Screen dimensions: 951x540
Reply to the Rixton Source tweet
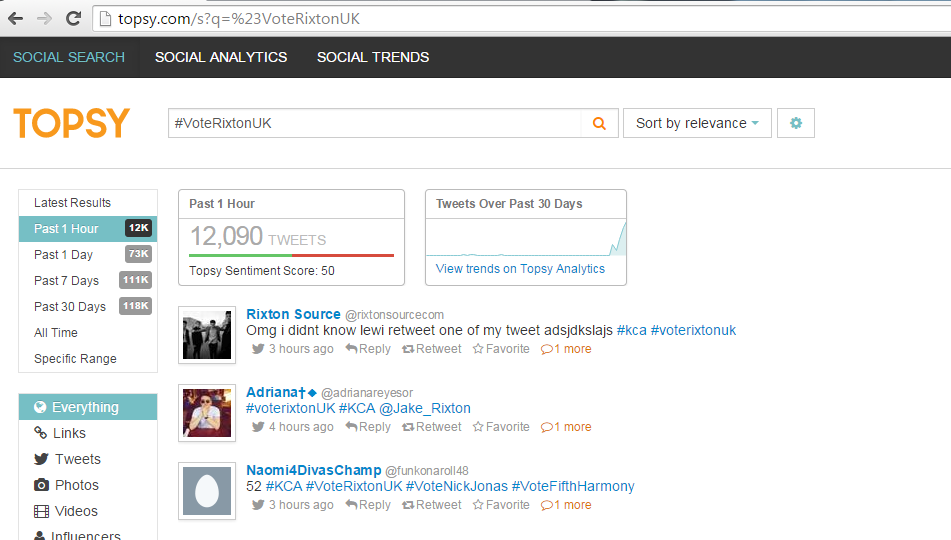368,349
